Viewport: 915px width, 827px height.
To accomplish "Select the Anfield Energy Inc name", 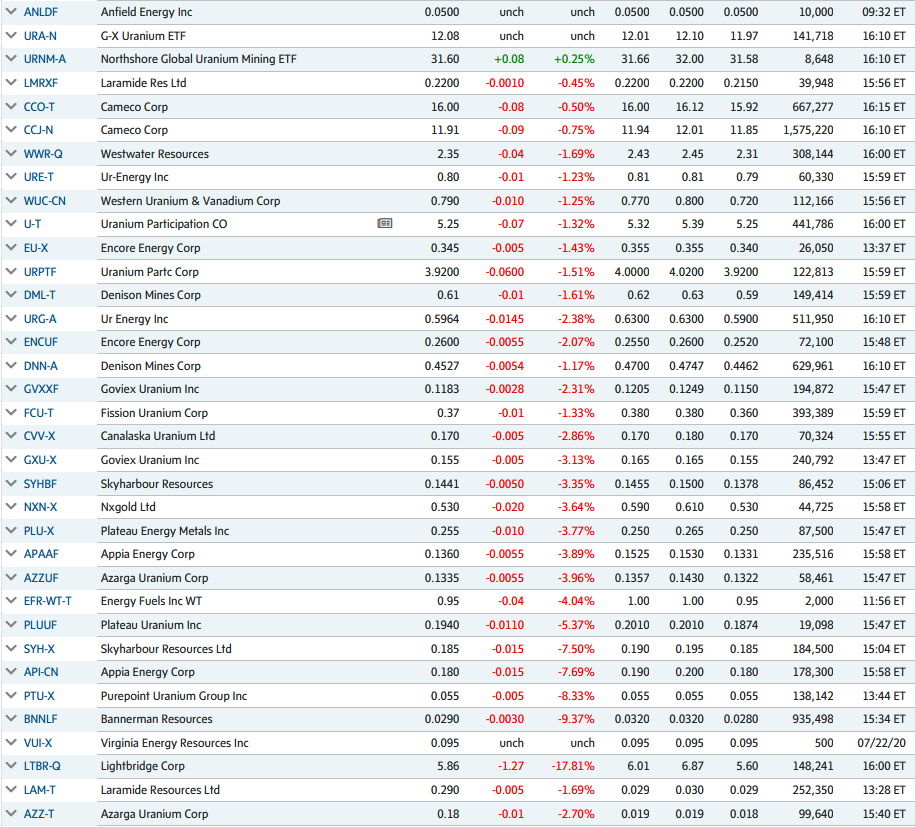I will (x=146, y=12).
